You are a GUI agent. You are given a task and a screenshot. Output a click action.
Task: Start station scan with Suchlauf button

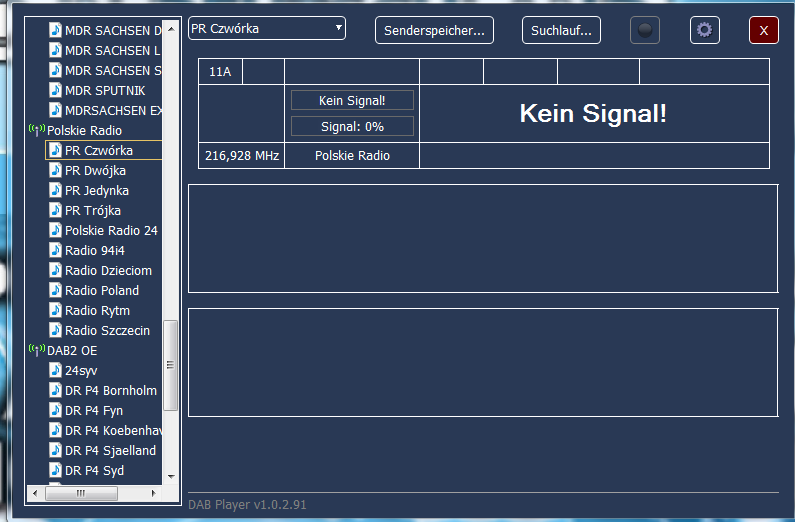click(561, 31)
